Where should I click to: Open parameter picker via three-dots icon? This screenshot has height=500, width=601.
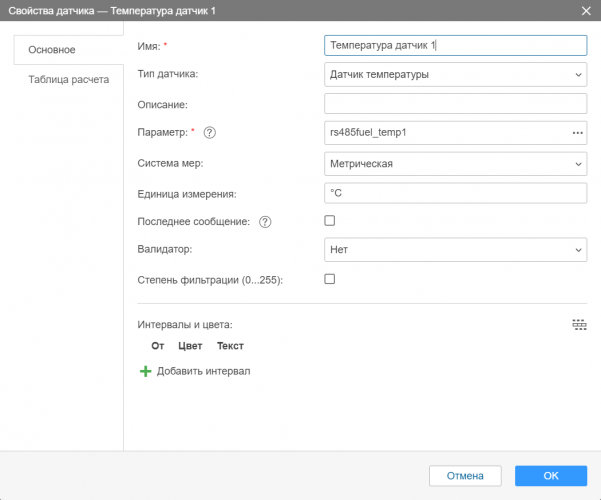point(577,132)
